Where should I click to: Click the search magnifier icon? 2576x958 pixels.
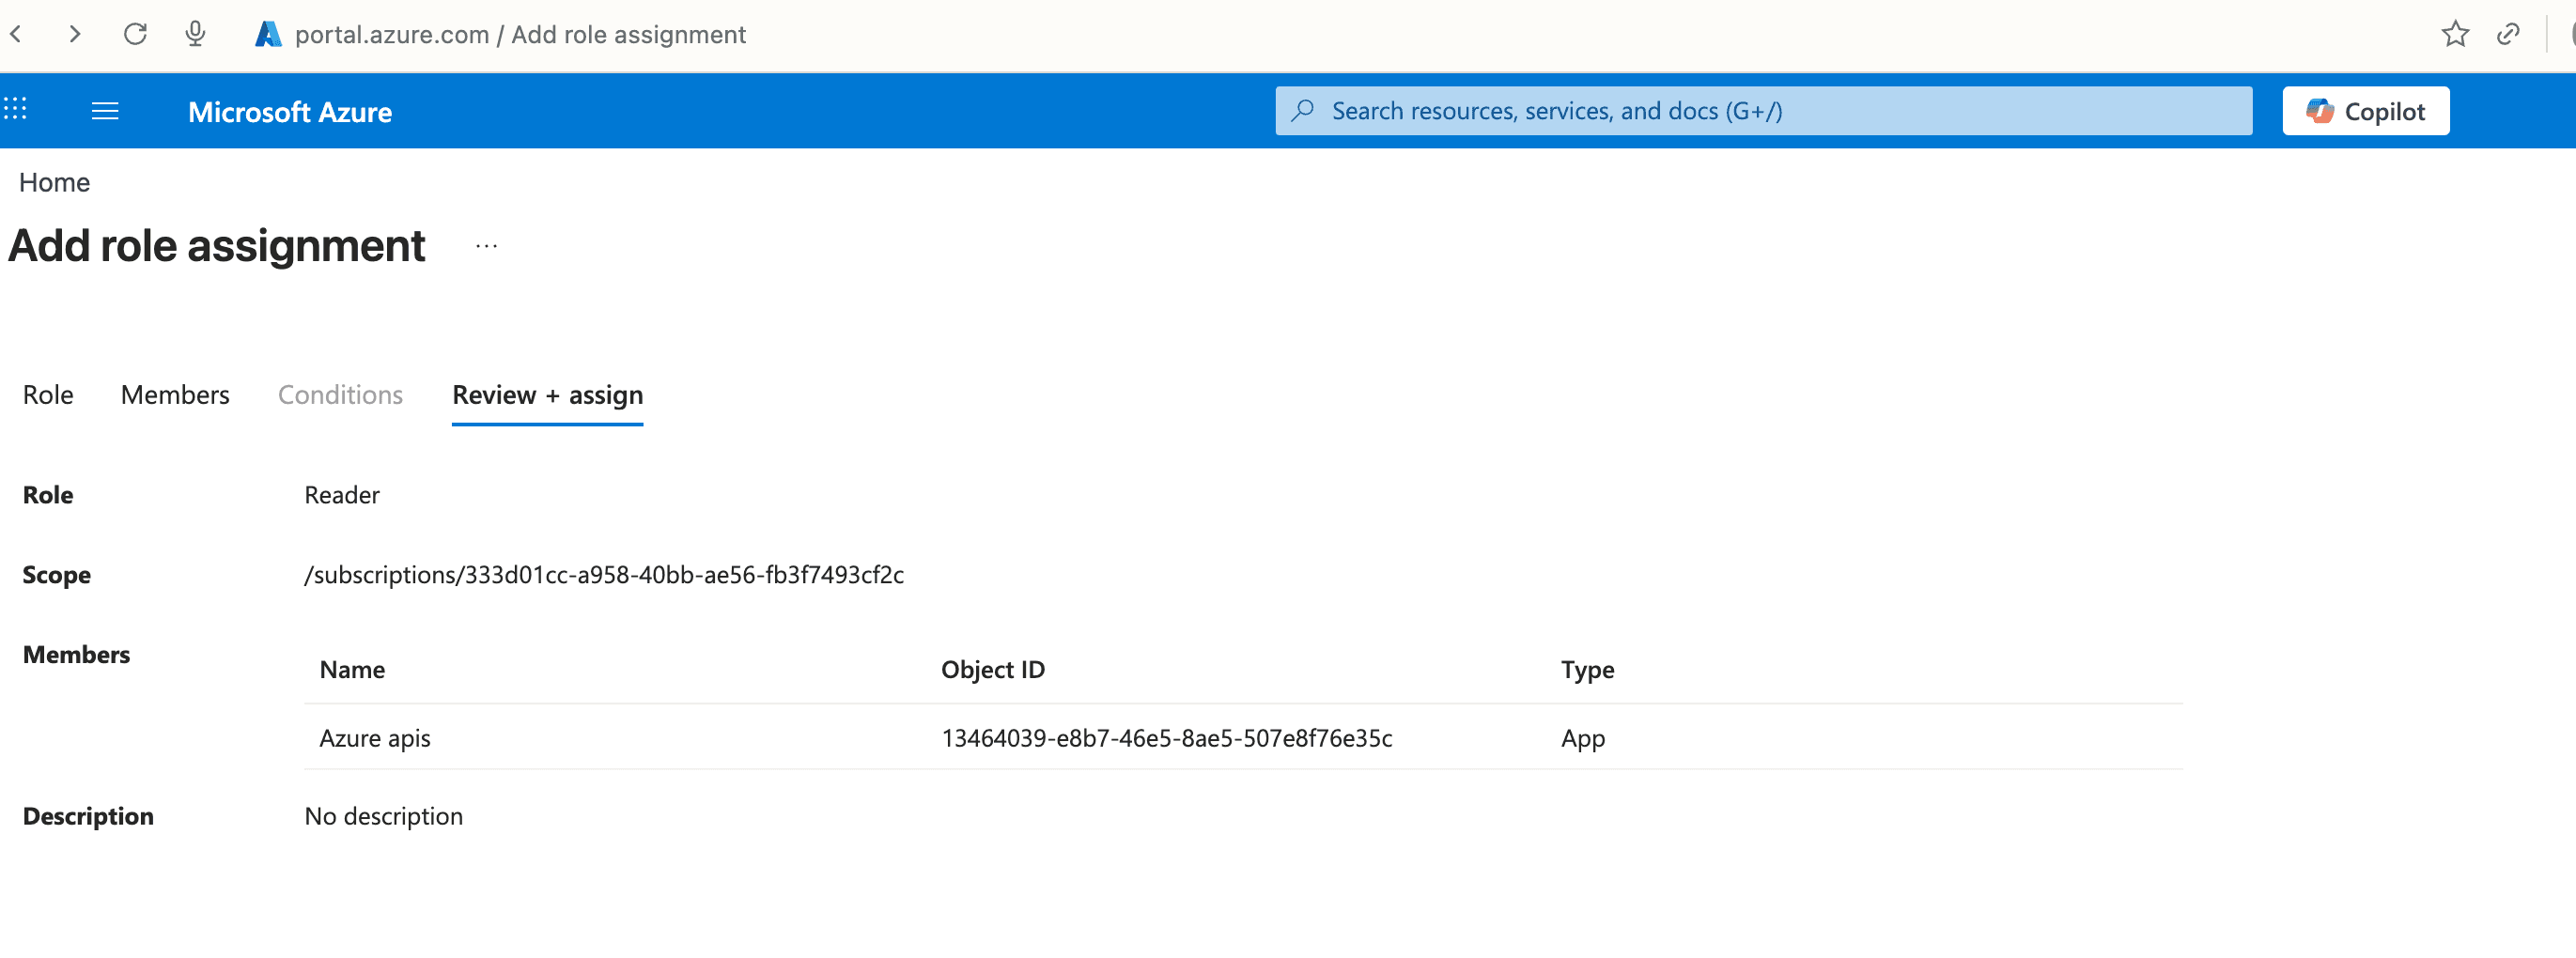[1302, 110]
